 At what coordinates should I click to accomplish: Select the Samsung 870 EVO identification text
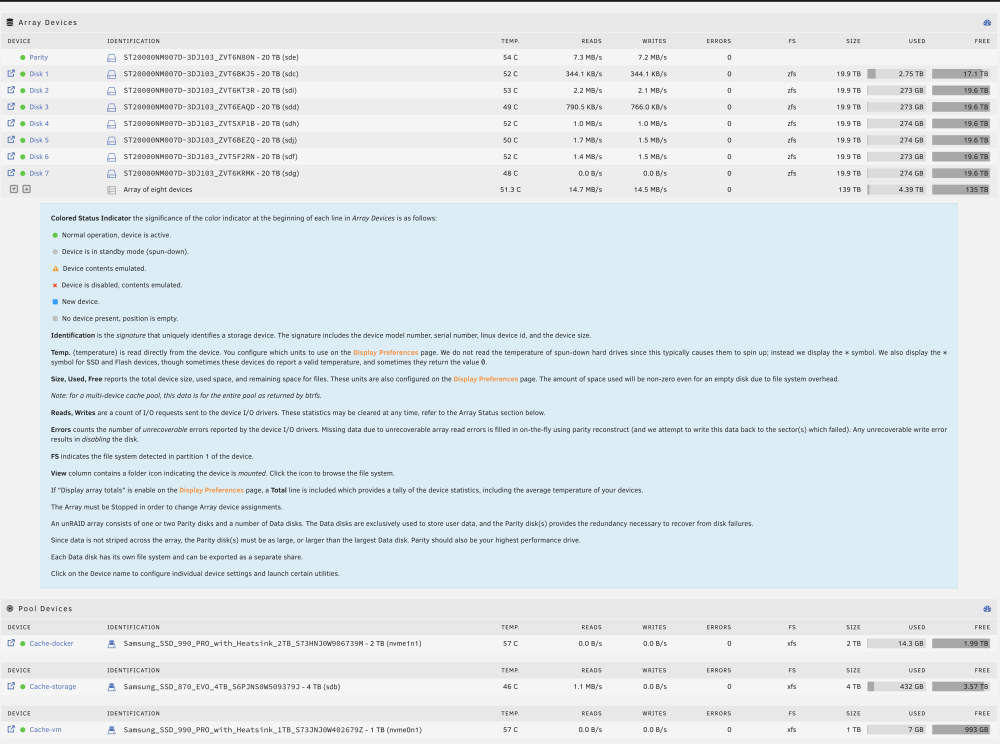232,687
